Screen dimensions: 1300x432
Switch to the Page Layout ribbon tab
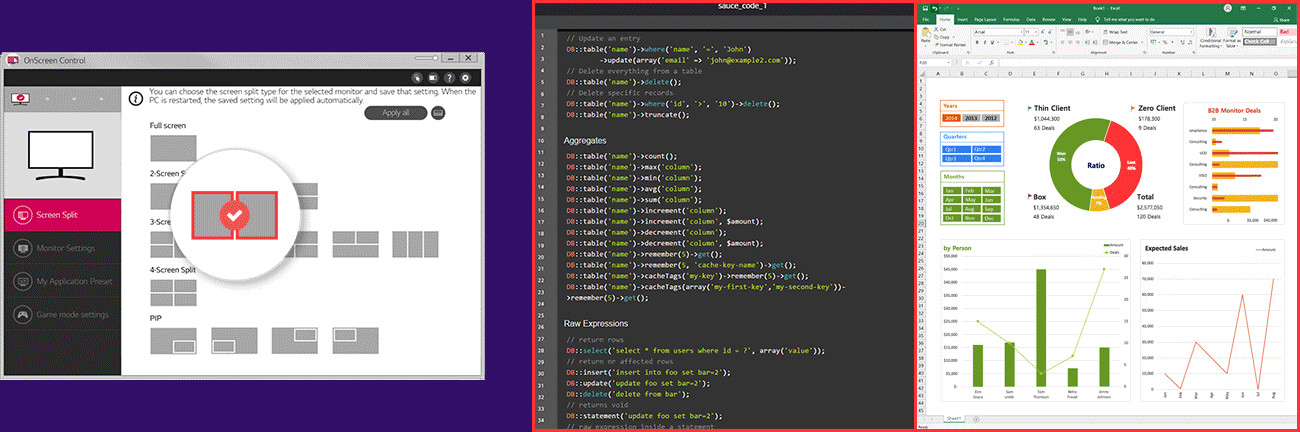point(985,20)
